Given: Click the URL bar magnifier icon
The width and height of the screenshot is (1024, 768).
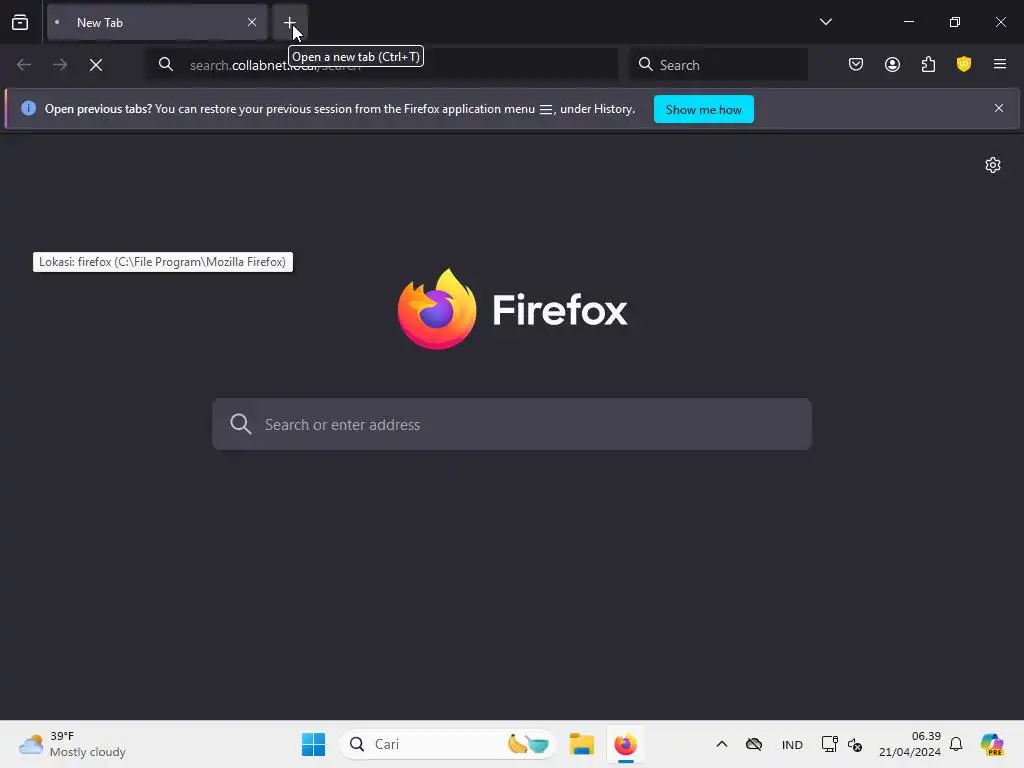Looking at the screenshot, I should tap(166, 64).
